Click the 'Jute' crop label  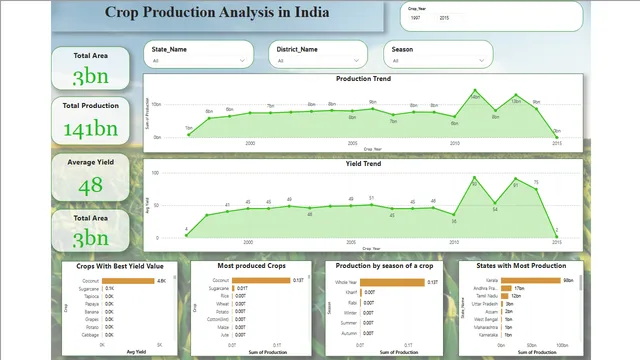pyautogui.click(x=225, y=335)
